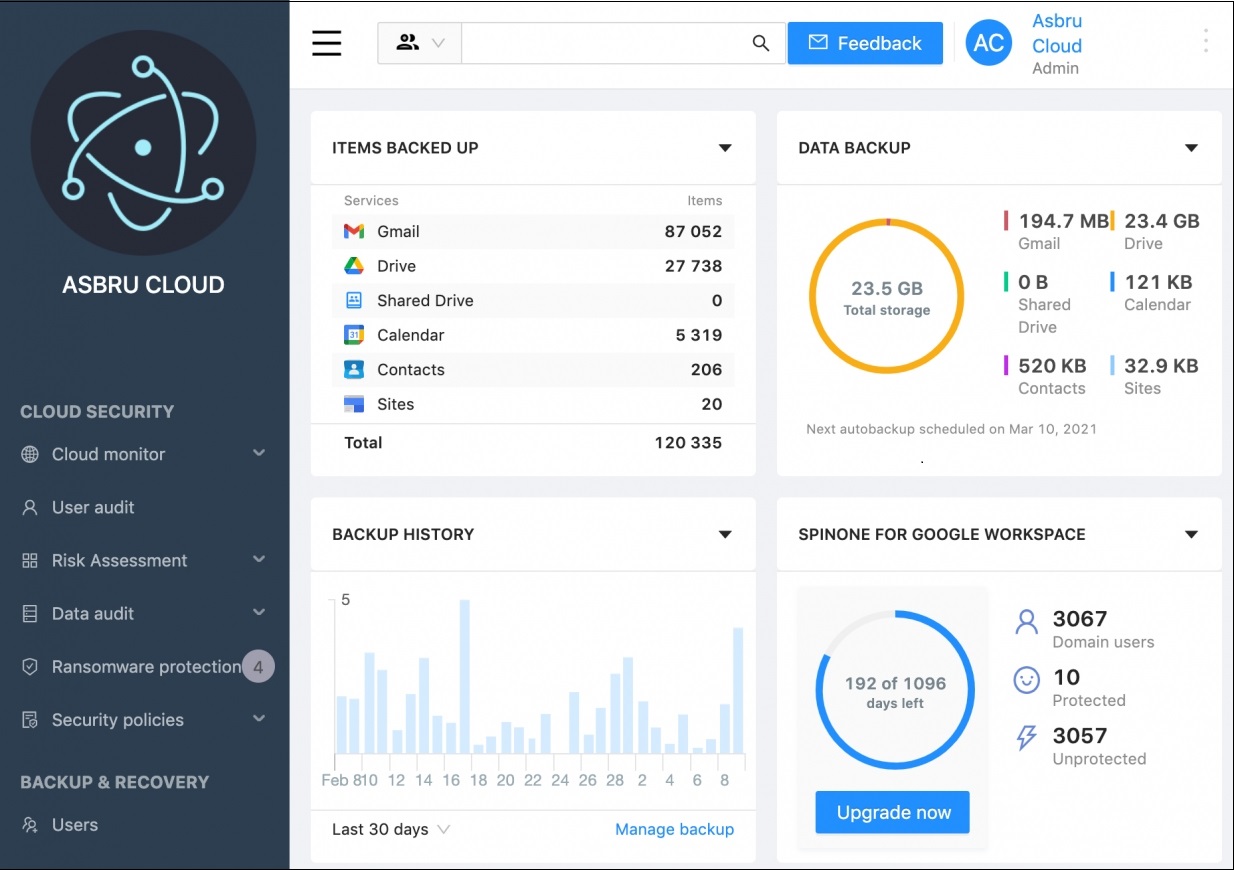Screen dimensions: 1234x870
Task: Click the 23.4 GB Drive storage value
Action: click(x=1161, y=221)
